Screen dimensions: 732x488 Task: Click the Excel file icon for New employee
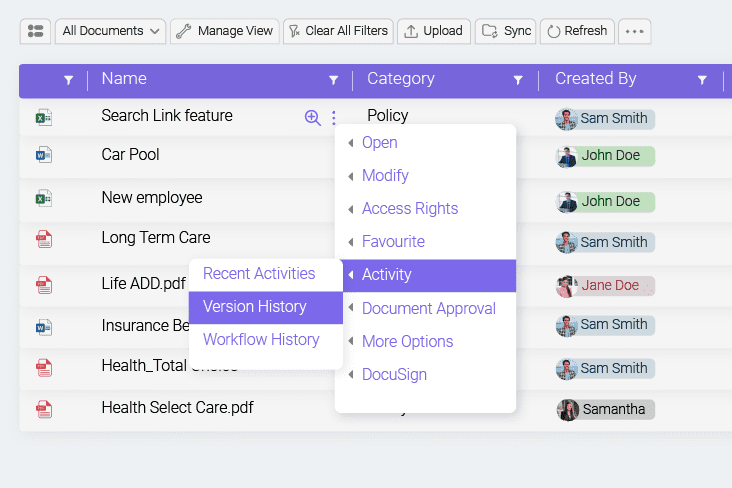coord(44,199)
